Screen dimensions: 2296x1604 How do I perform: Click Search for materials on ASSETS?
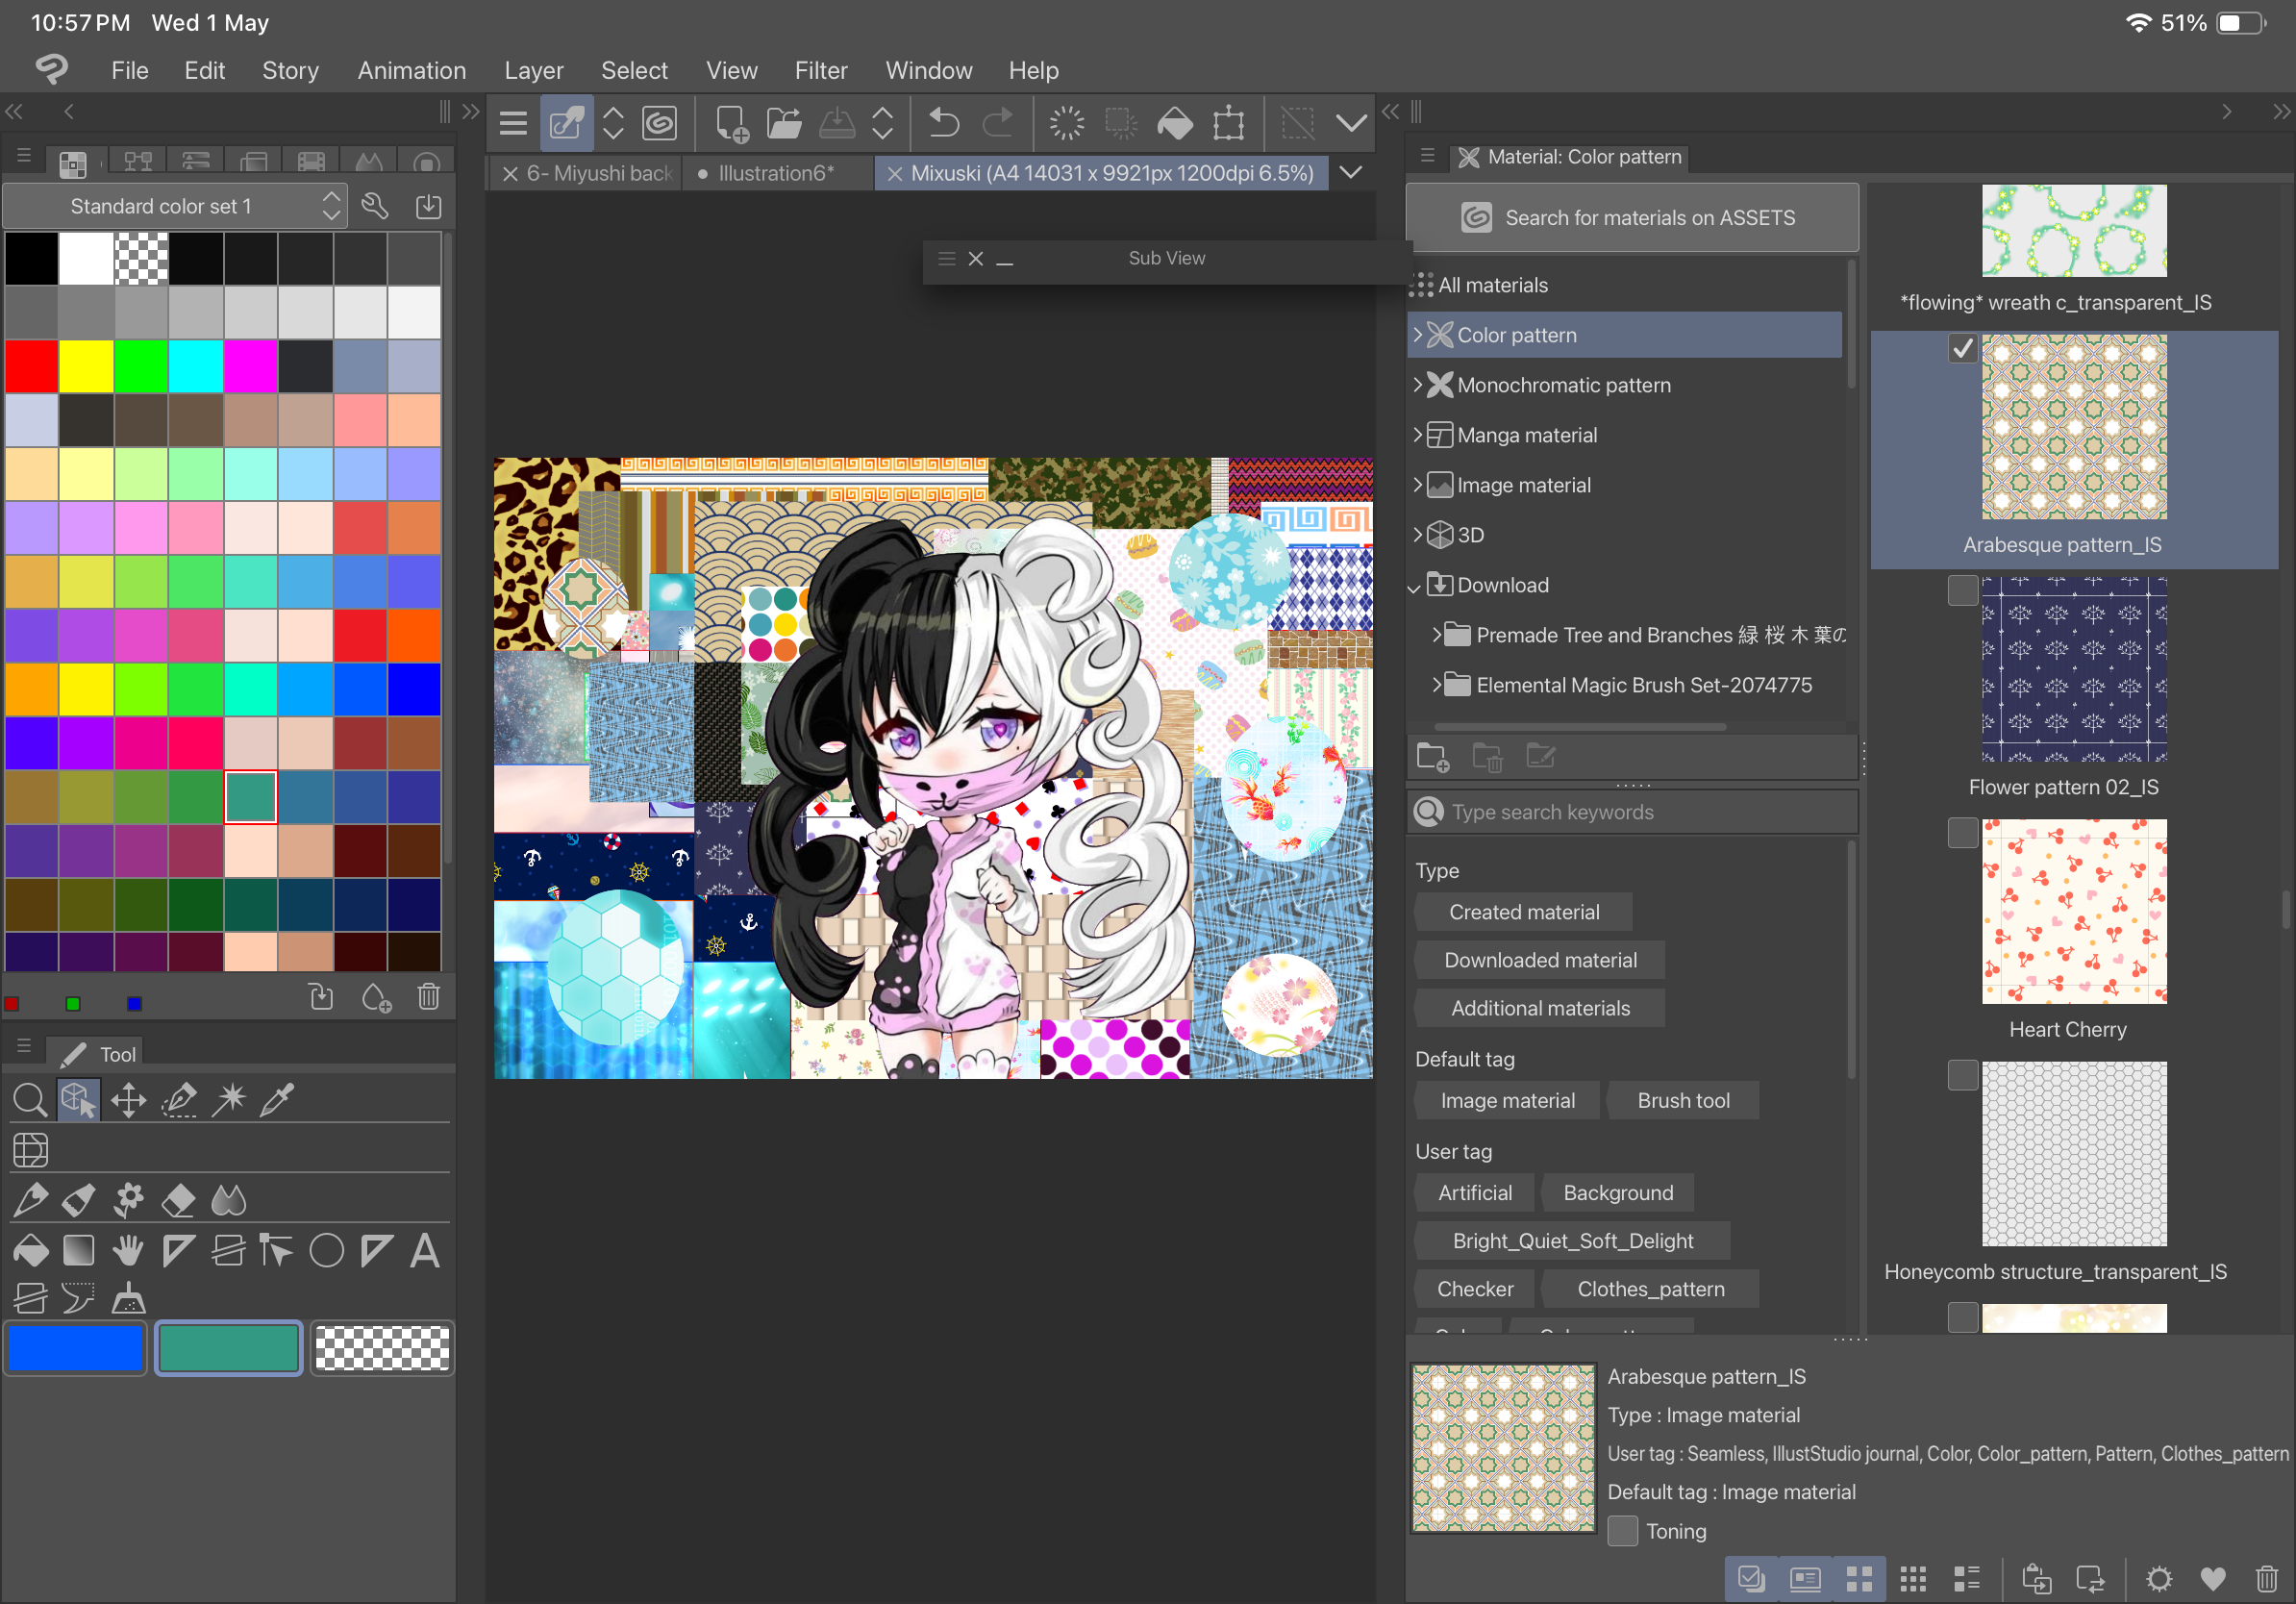(1632, 217)
